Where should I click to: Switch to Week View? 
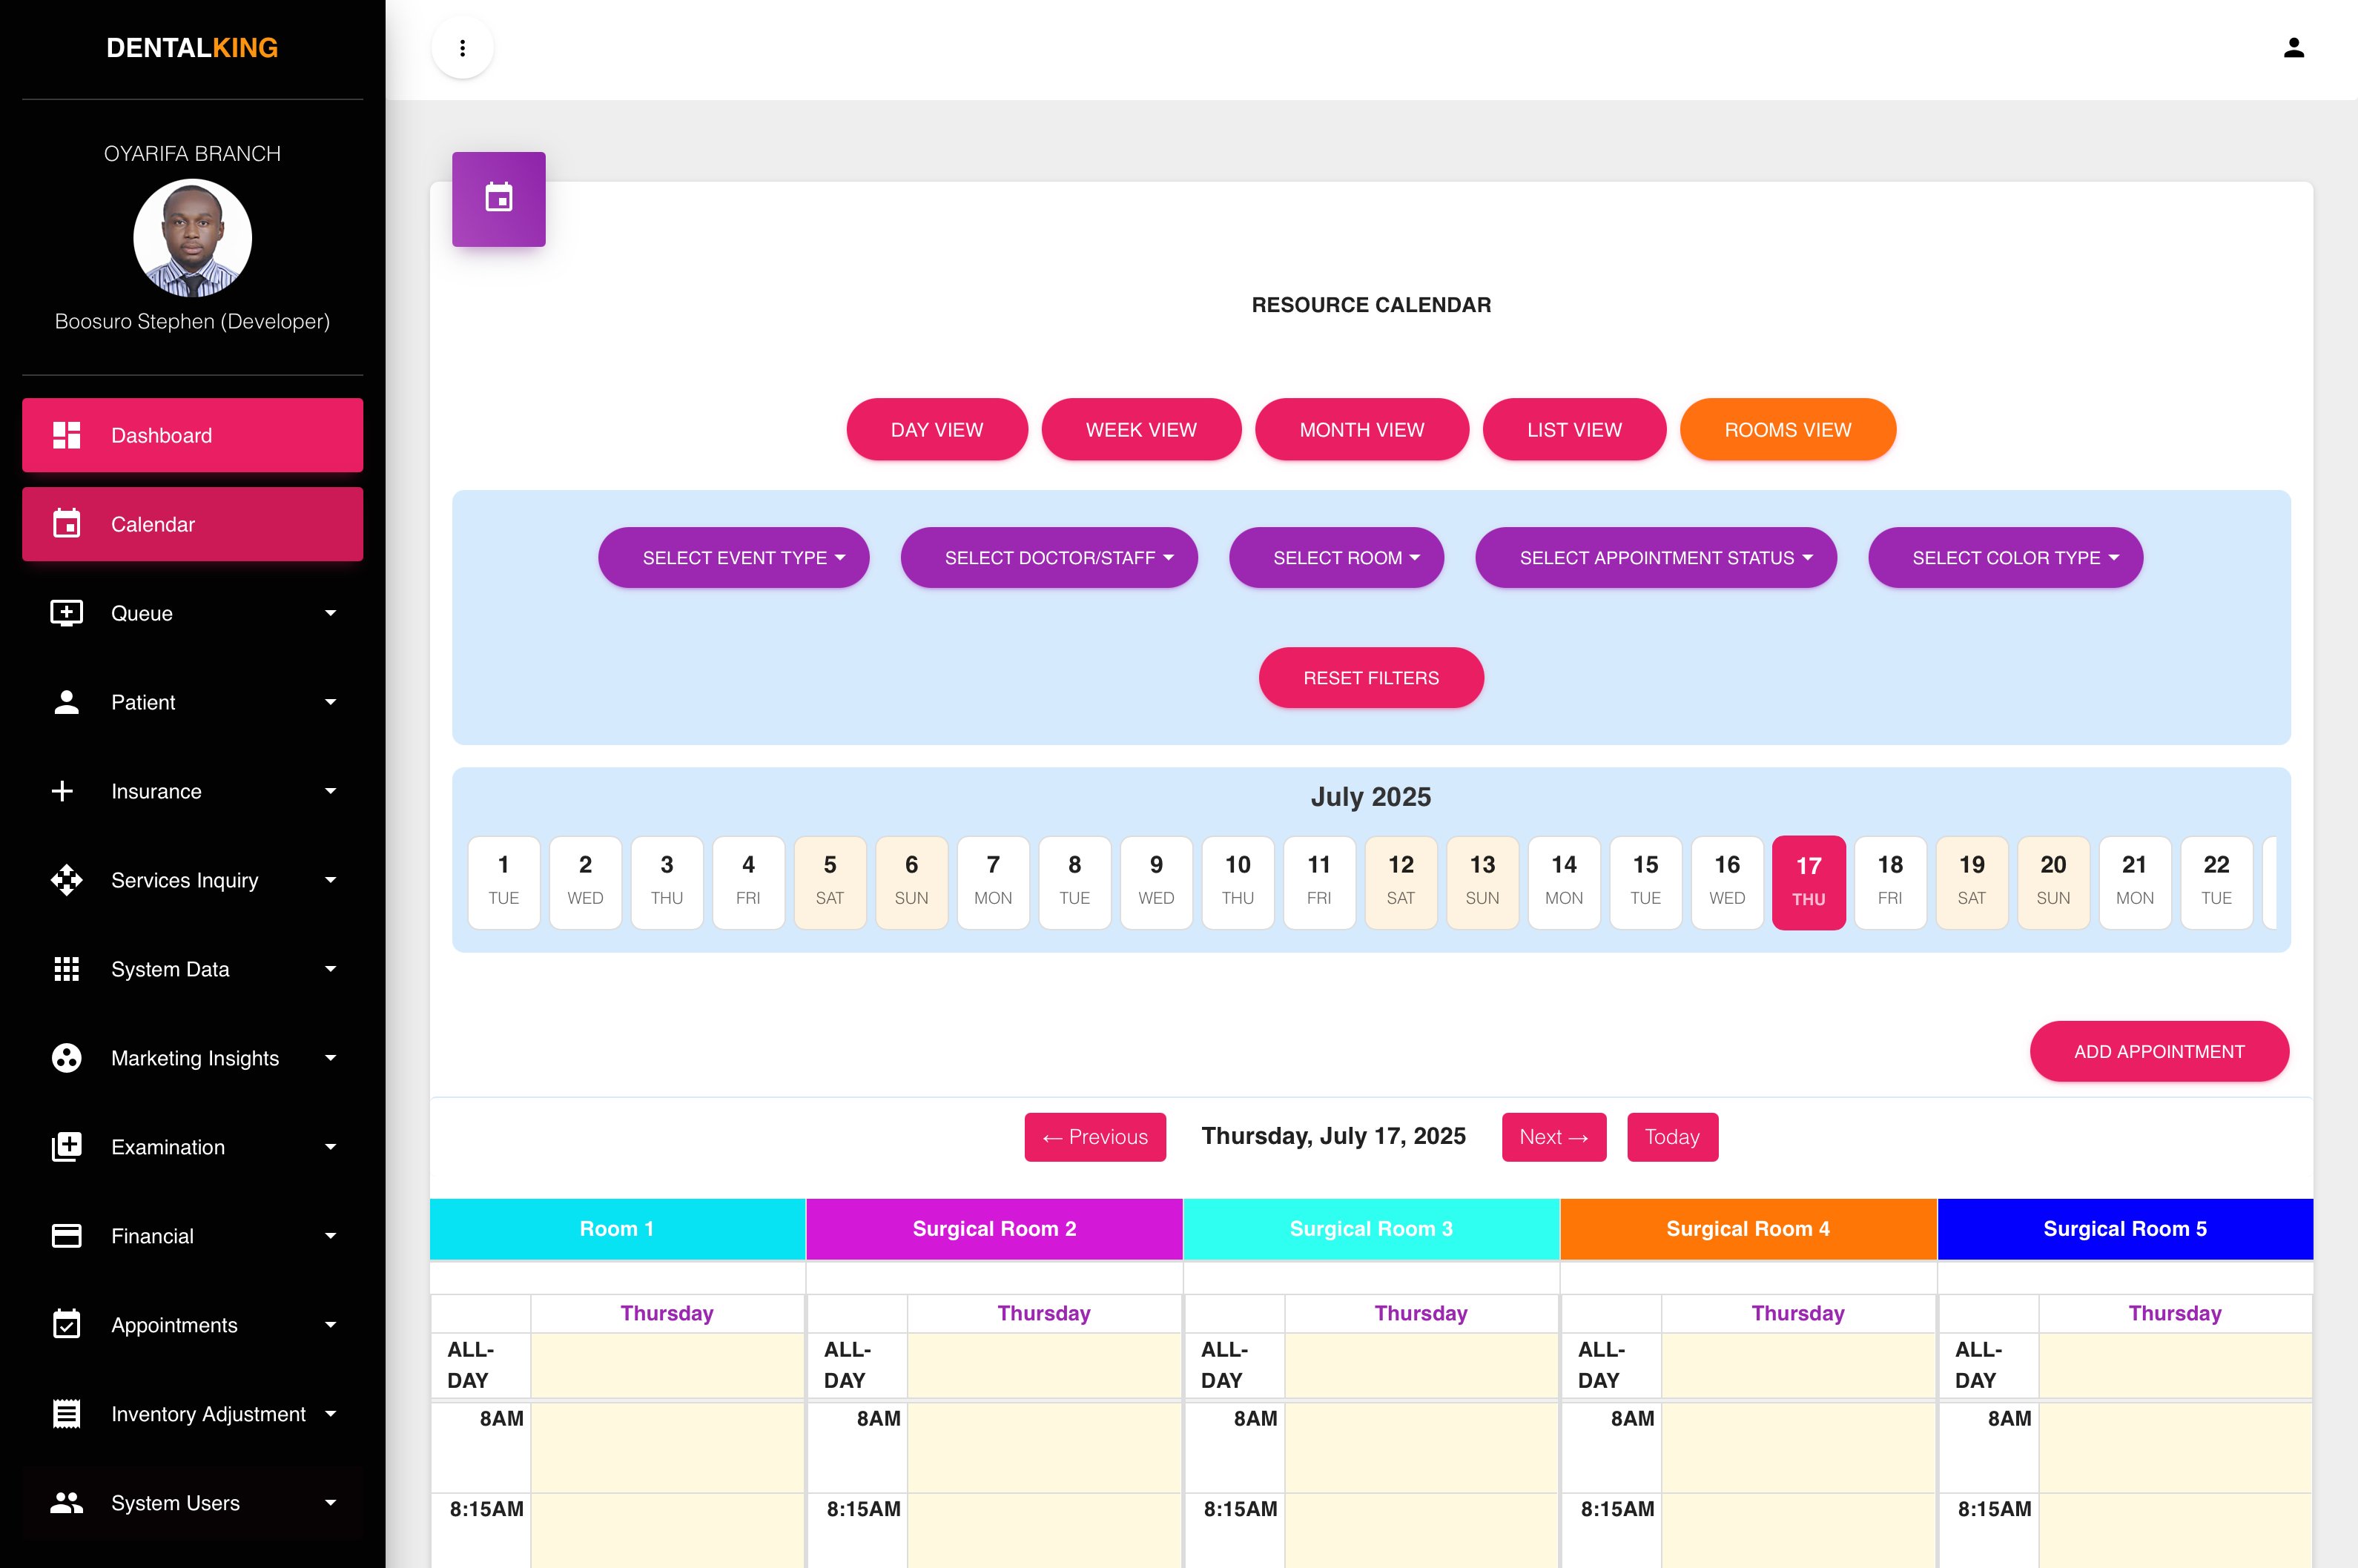(1140, 430)
